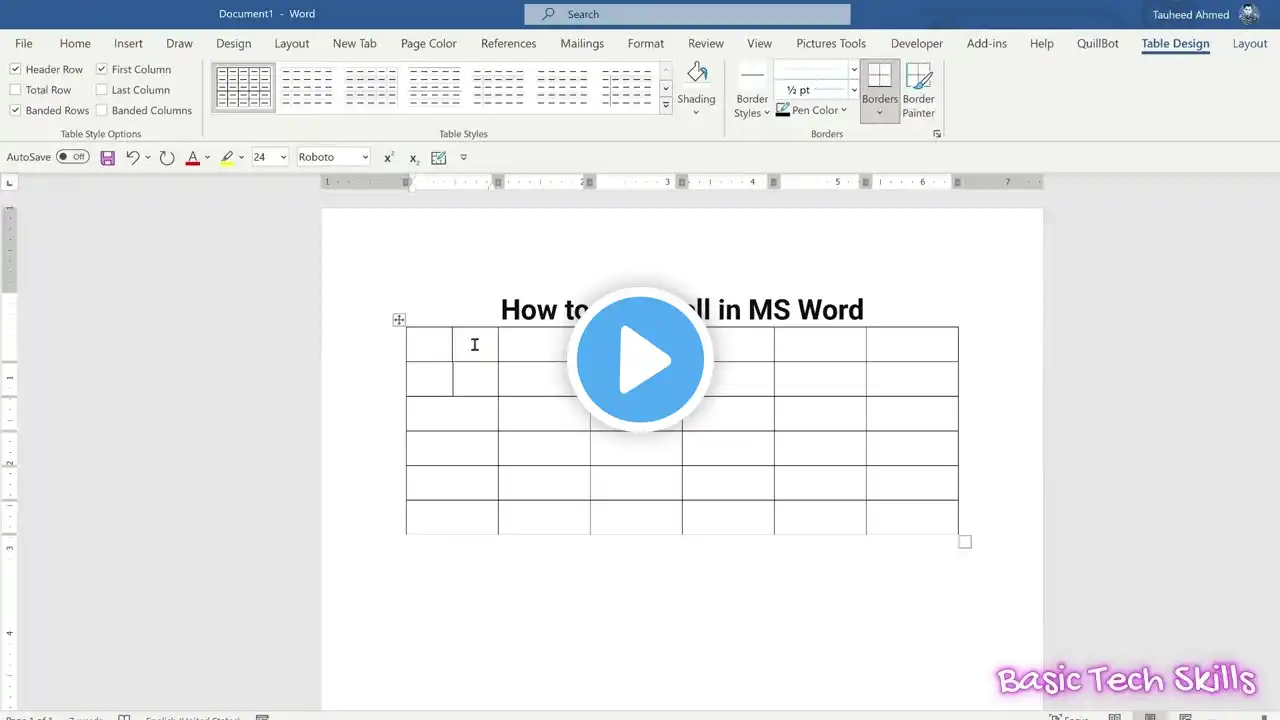Viewport: 1280px width, 720px height.
Task: Switch to the Home tab
Action: [75, 43]
